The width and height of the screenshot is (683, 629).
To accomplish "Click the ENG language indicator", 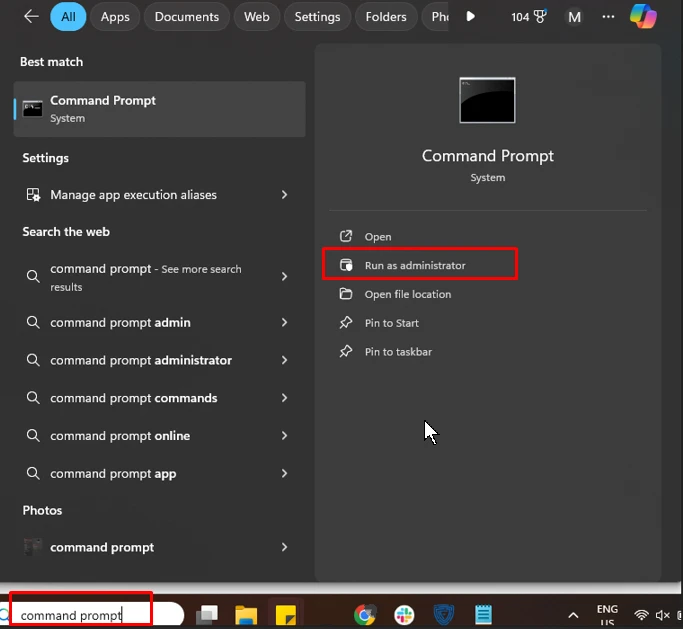I will (607, 615).
